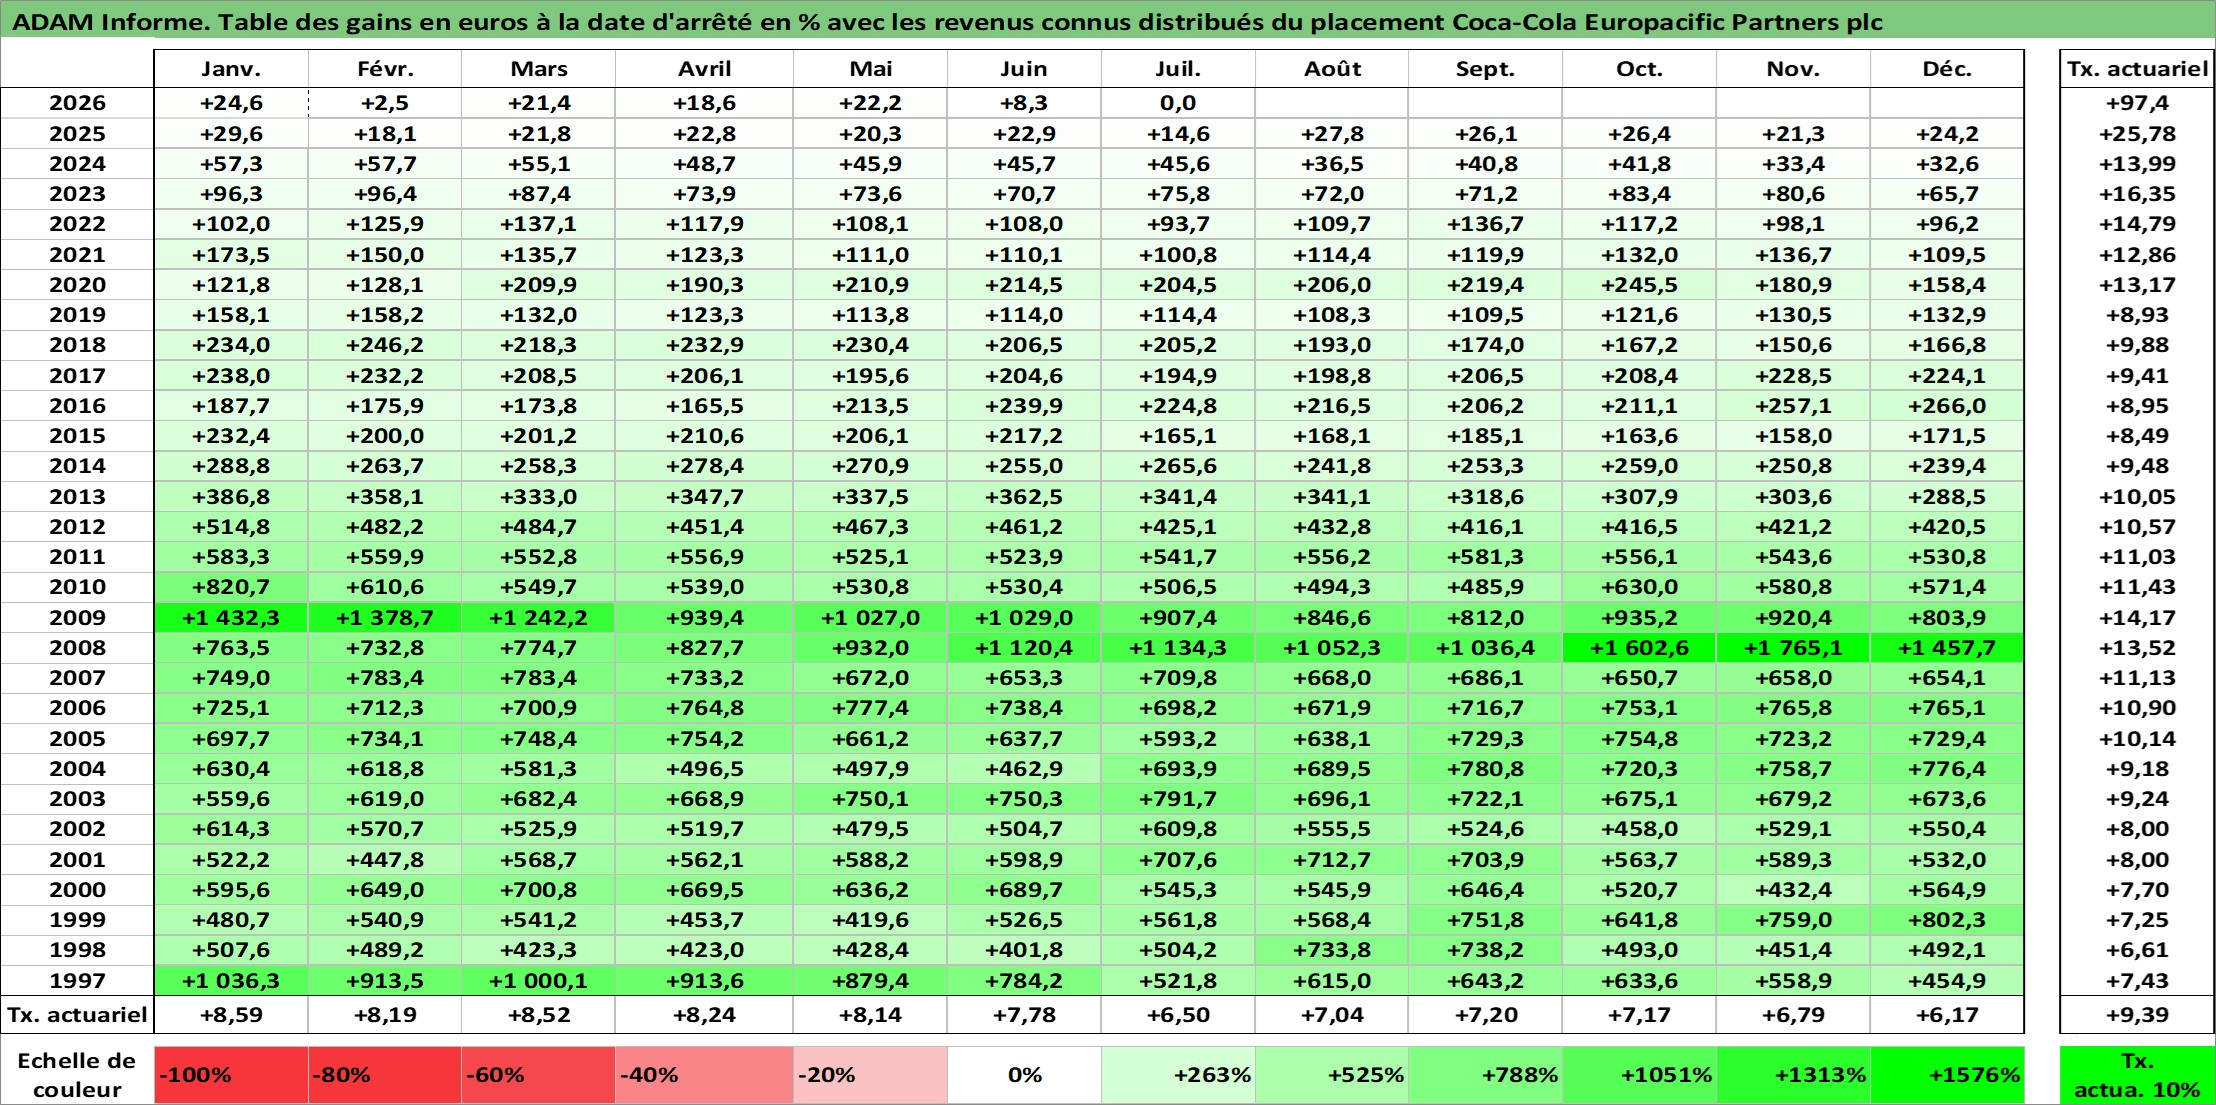Viewport: 2216px width, 1105px height.
Task: Select the +386,8 cell for Janv. 2013
Action: point(231,497)
